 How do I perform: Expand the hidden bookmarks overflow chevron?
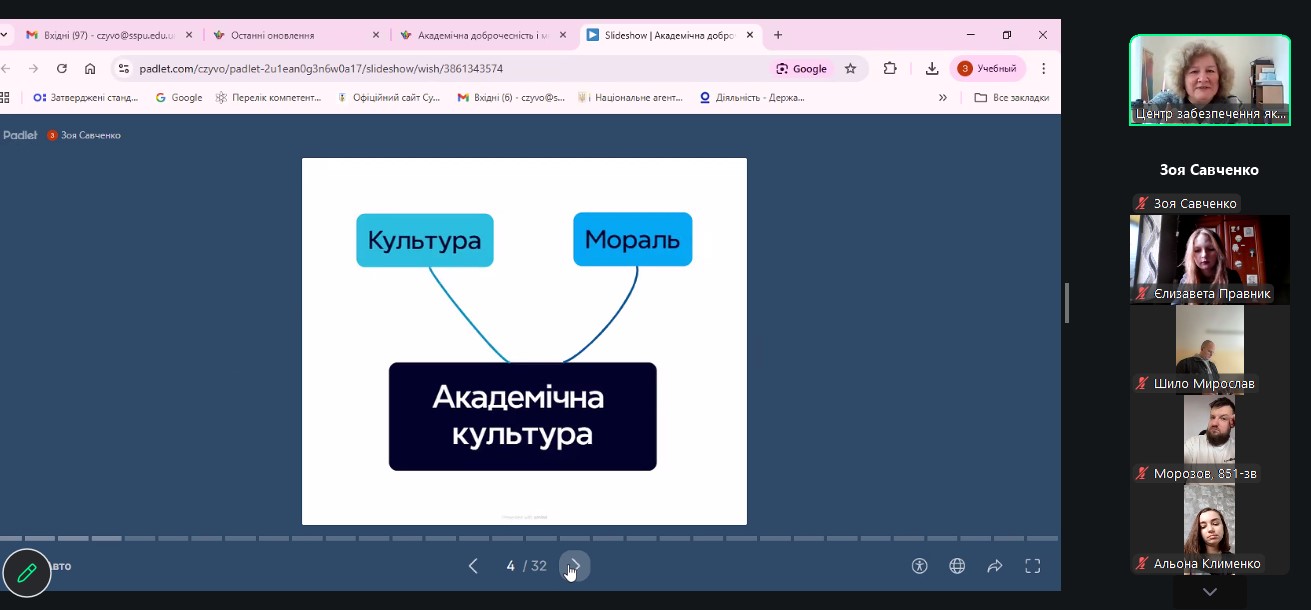click(x=942, y=98)
